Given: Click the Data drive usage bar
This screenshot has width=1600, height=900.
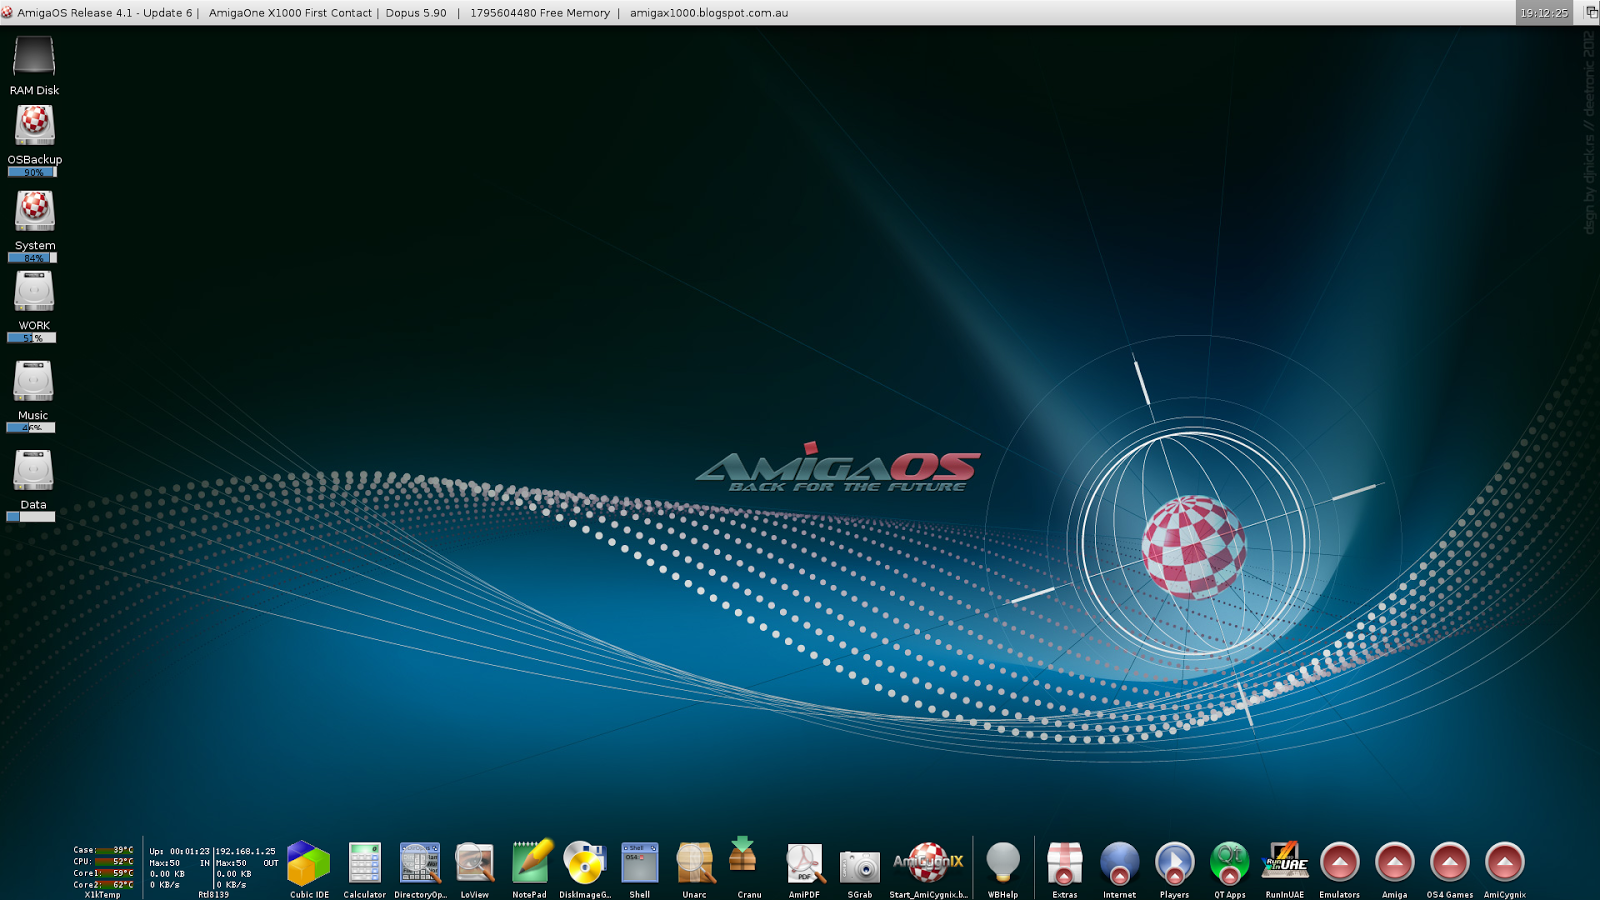Looking at the screenshot, I should 31,517.
